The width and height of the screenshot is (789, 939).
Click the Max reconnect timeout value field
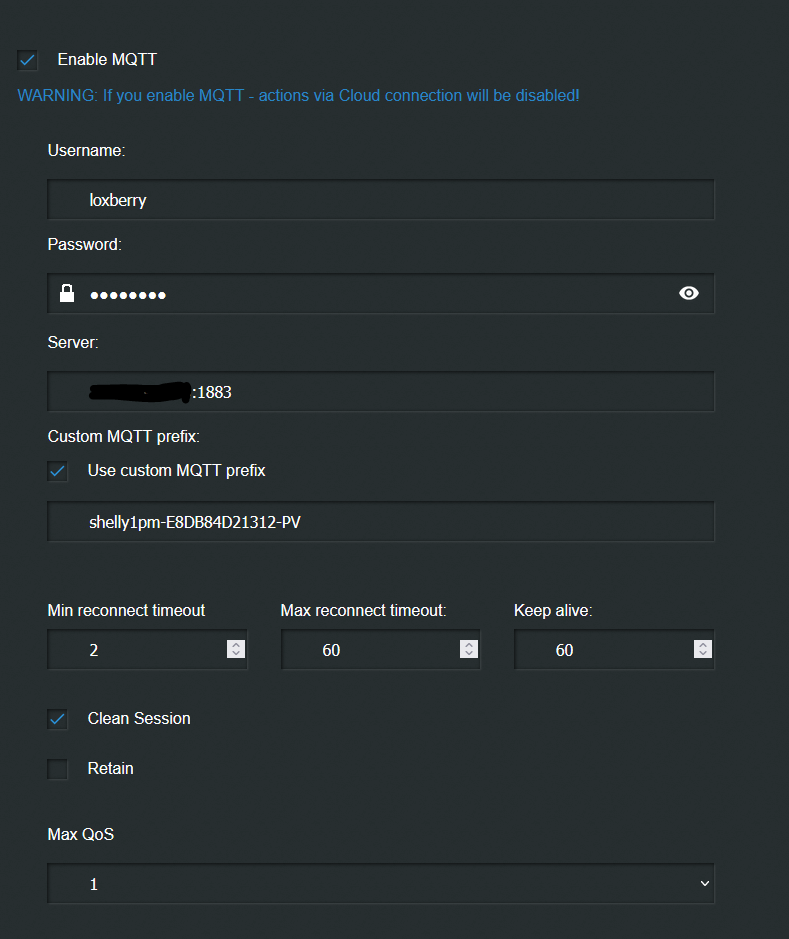(368, 650)
